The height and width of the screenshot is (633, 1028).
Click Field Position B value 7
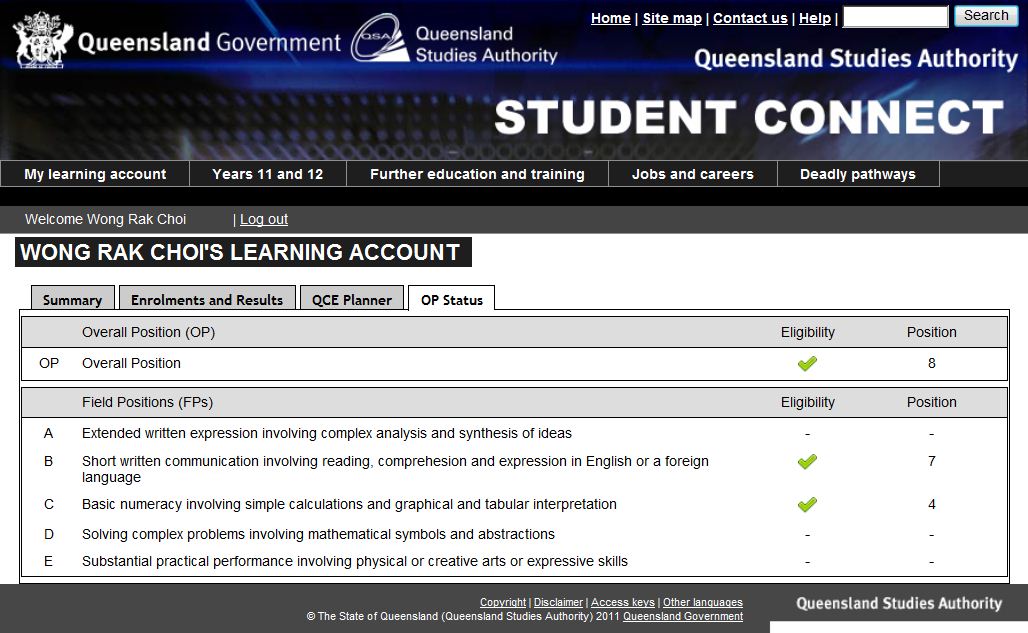pyautogui.click(x=932, y=461)
